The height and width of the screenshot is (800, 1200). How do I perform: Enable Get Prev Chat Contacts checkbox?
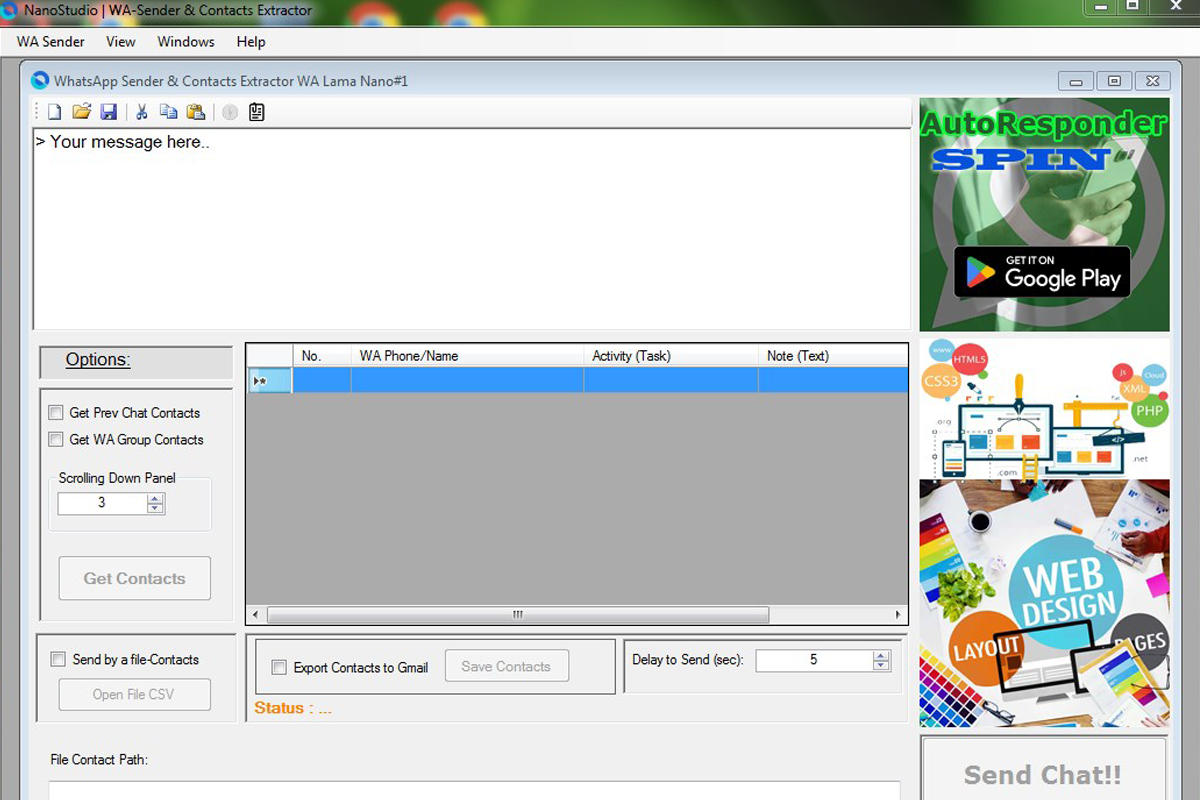pos(56,413)
